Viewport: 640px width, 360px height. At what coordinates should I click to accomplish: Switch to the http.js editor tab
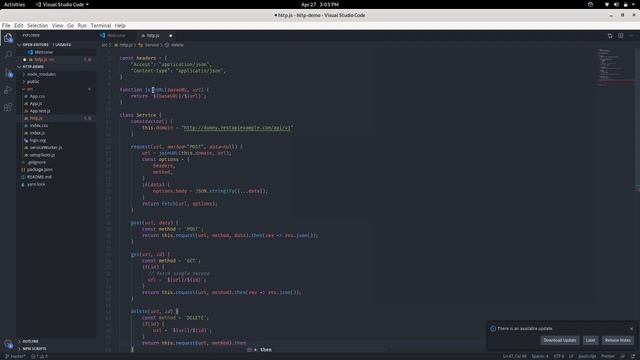click(153, 36)
